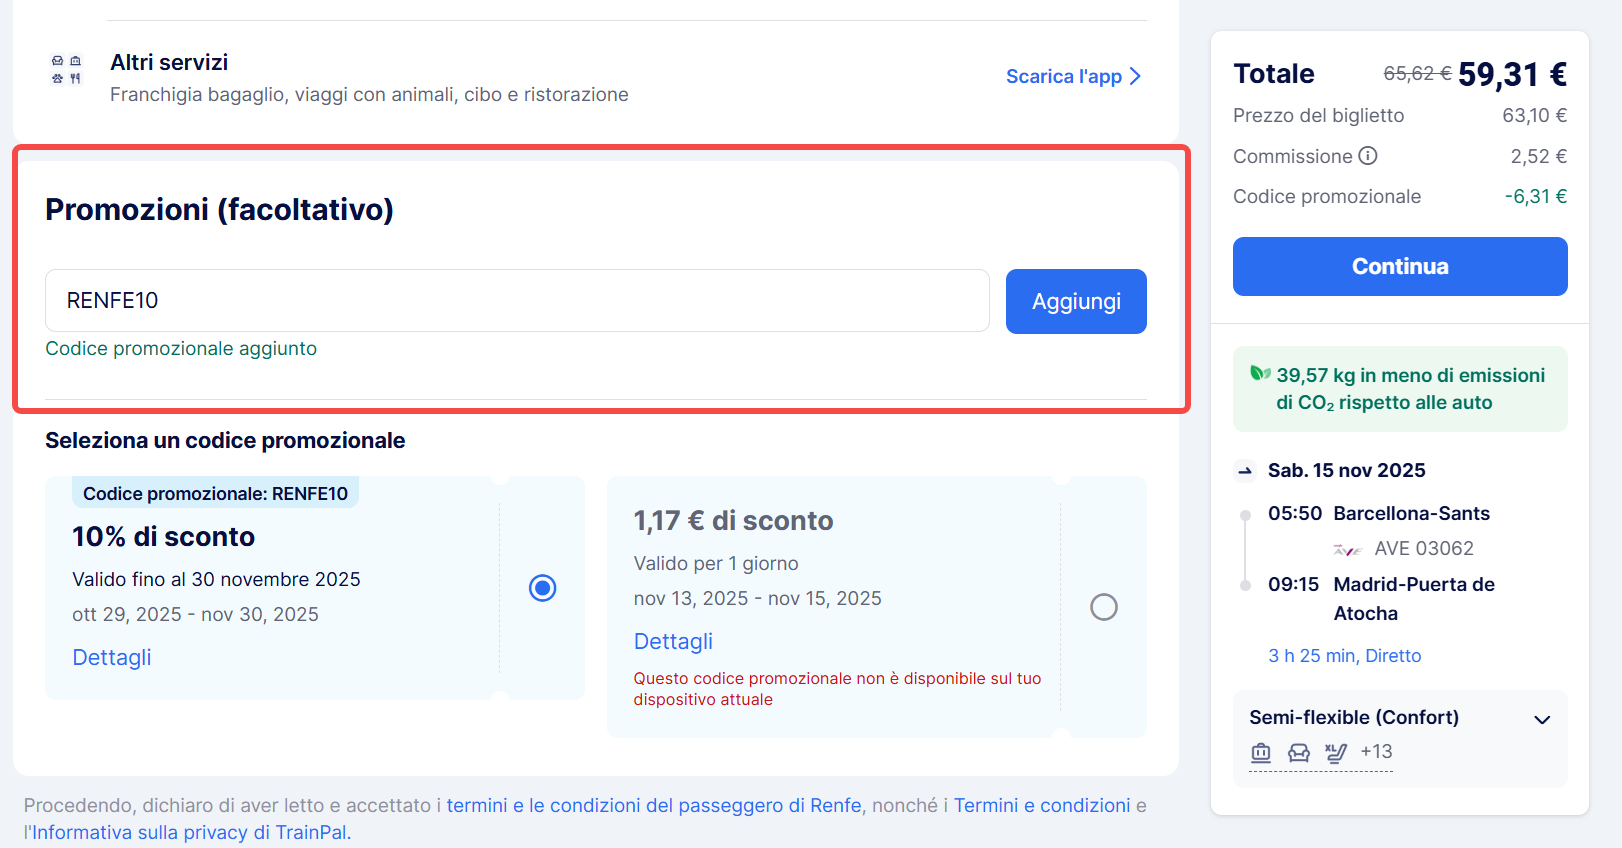The width and height of the screenshot is (1622, 848).
Task: Click the discount amount -6,31 €
Action: point(1536,196)
